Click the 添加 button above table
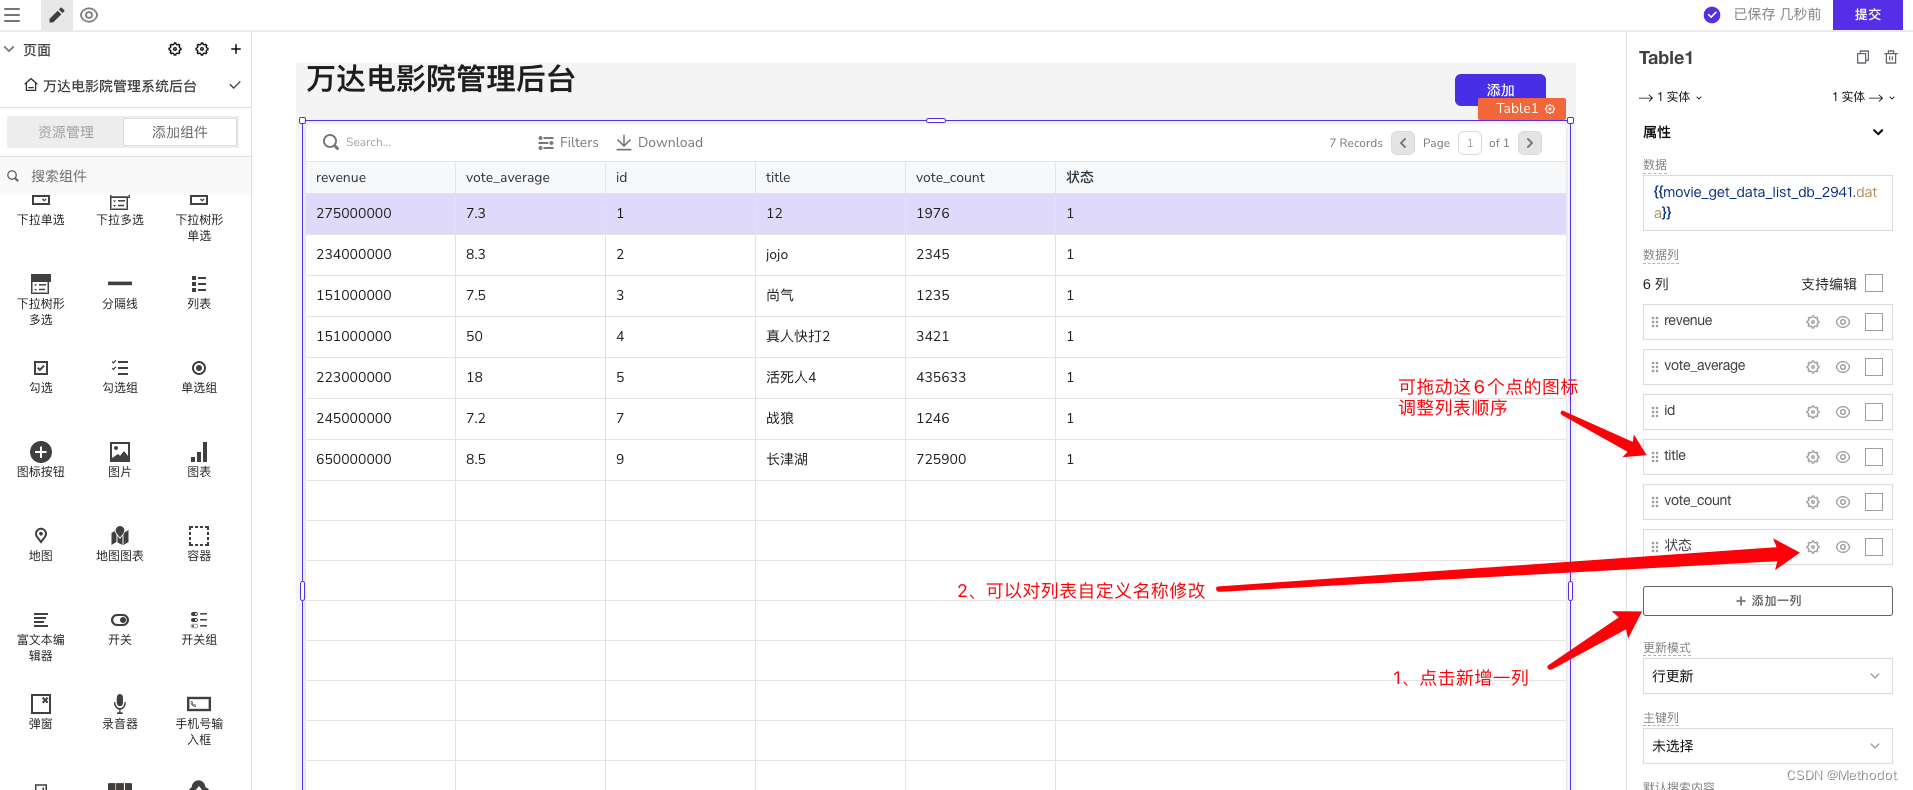 click(1500, 89)
